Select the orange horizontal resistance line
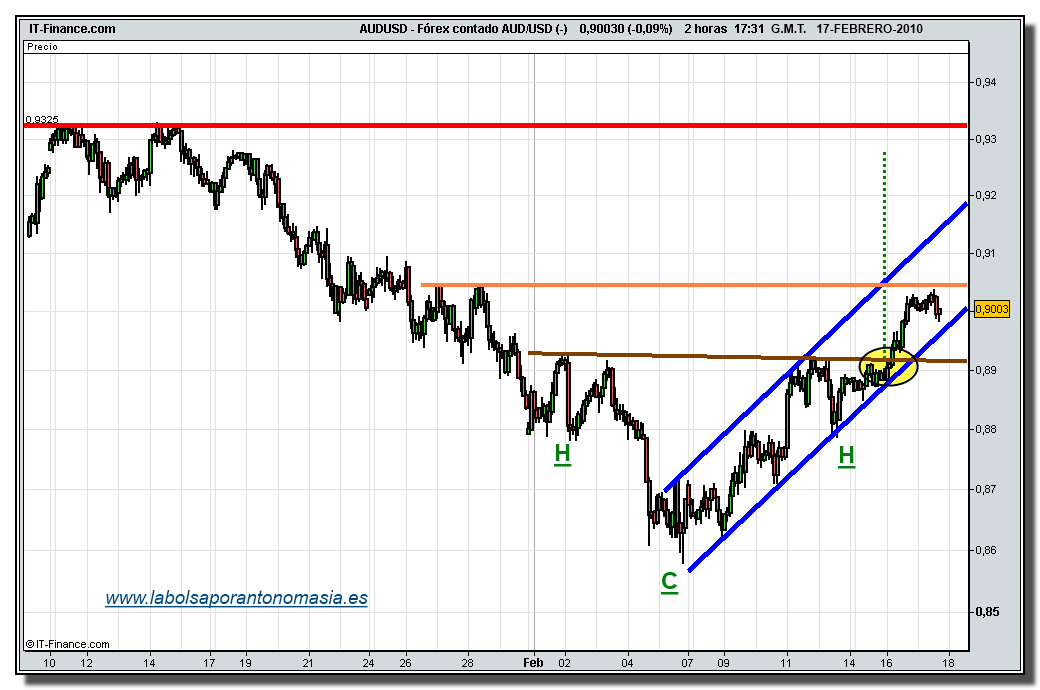This screenshot has width=1040, height=690. click(x=694, y=285)
